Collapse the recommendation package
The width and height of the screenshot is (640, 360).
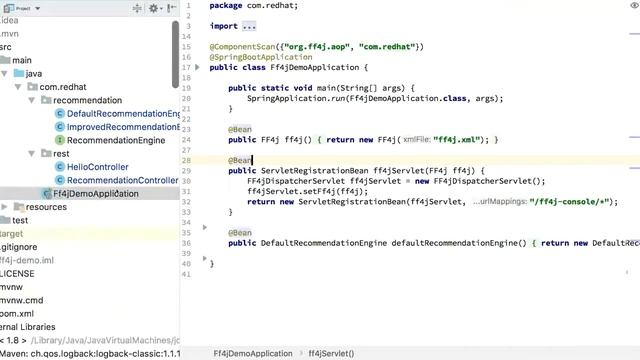pos(31,100)
